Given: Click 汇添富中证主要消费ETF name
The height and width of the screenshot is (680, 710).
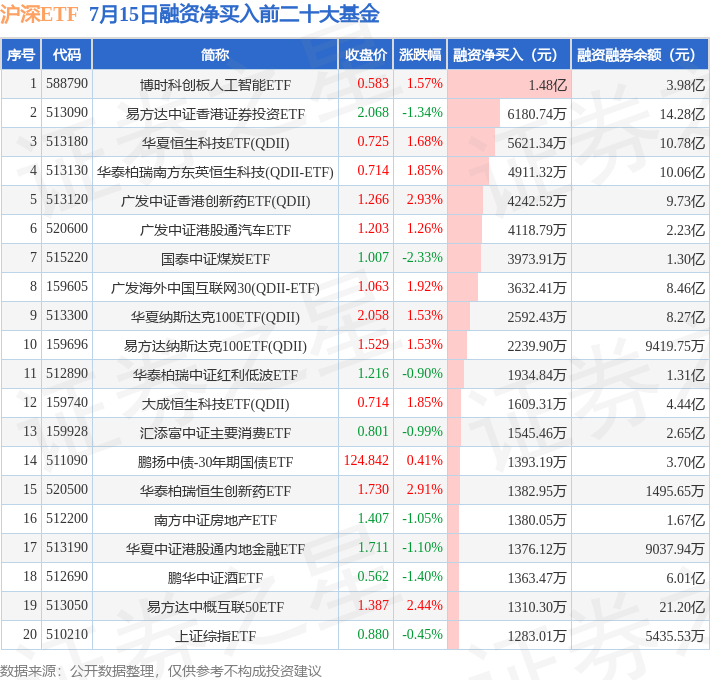Looking at the screenshot, I should point(215,432).
